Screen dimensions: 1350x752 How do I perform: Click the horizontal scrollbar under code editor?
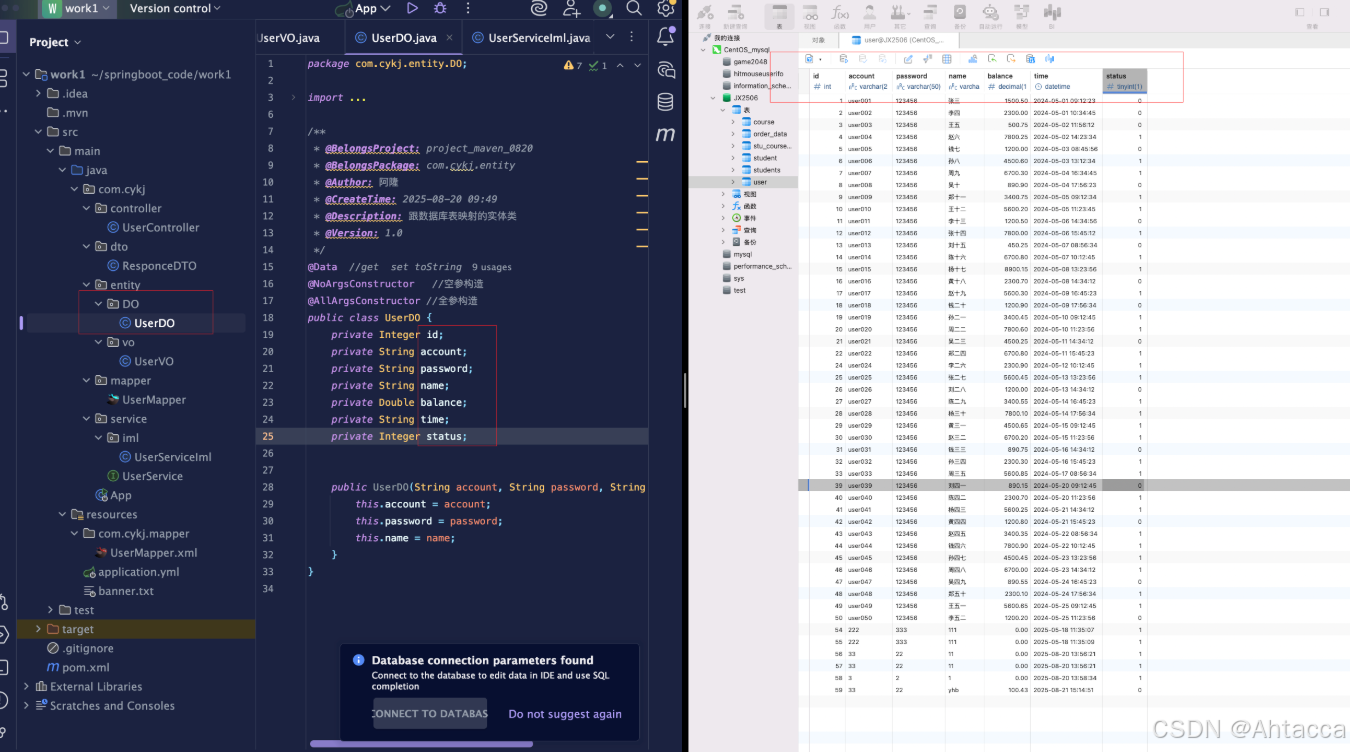coord(421,744)
